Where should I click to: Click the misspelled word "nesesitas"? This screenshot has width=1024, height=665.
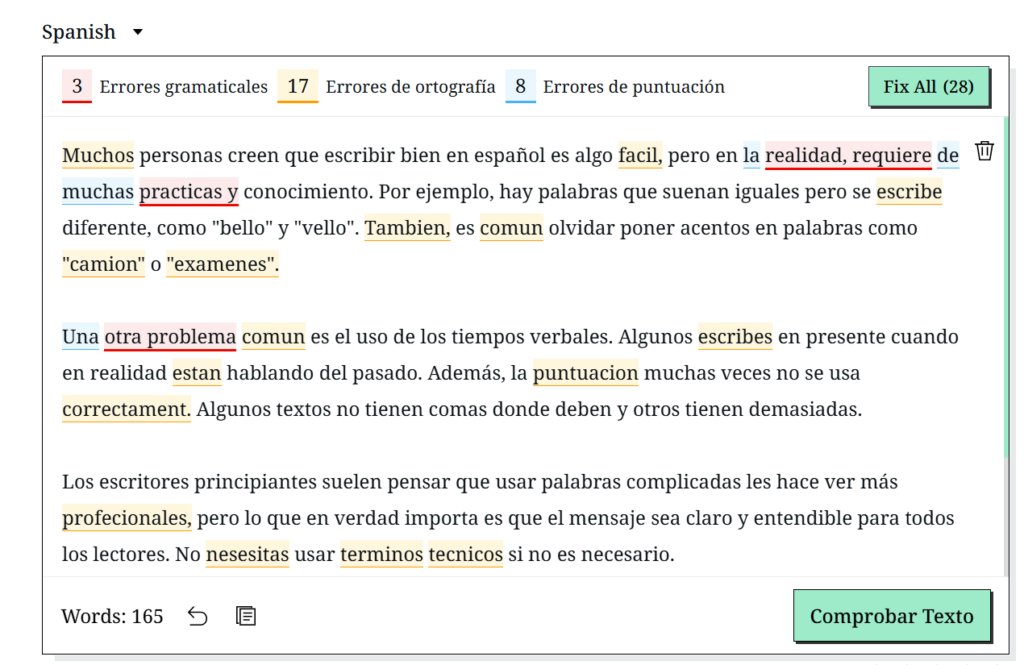247,554
